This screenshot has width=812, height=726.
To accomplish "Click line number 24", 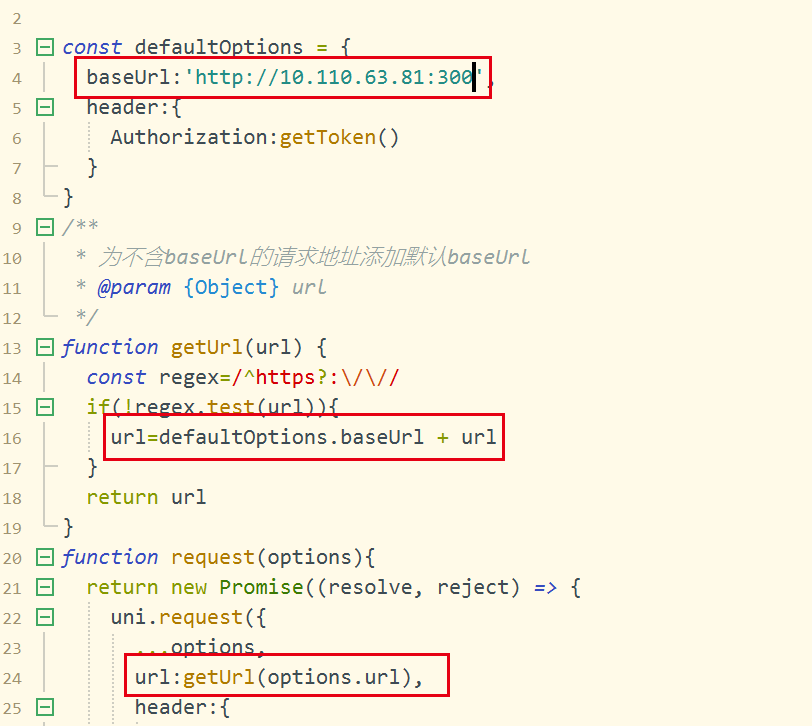I will click(12, 677).
